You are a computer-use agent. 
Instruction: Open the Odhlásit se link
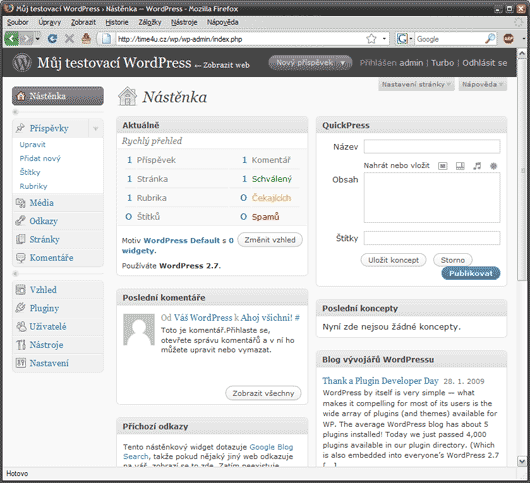484,63
